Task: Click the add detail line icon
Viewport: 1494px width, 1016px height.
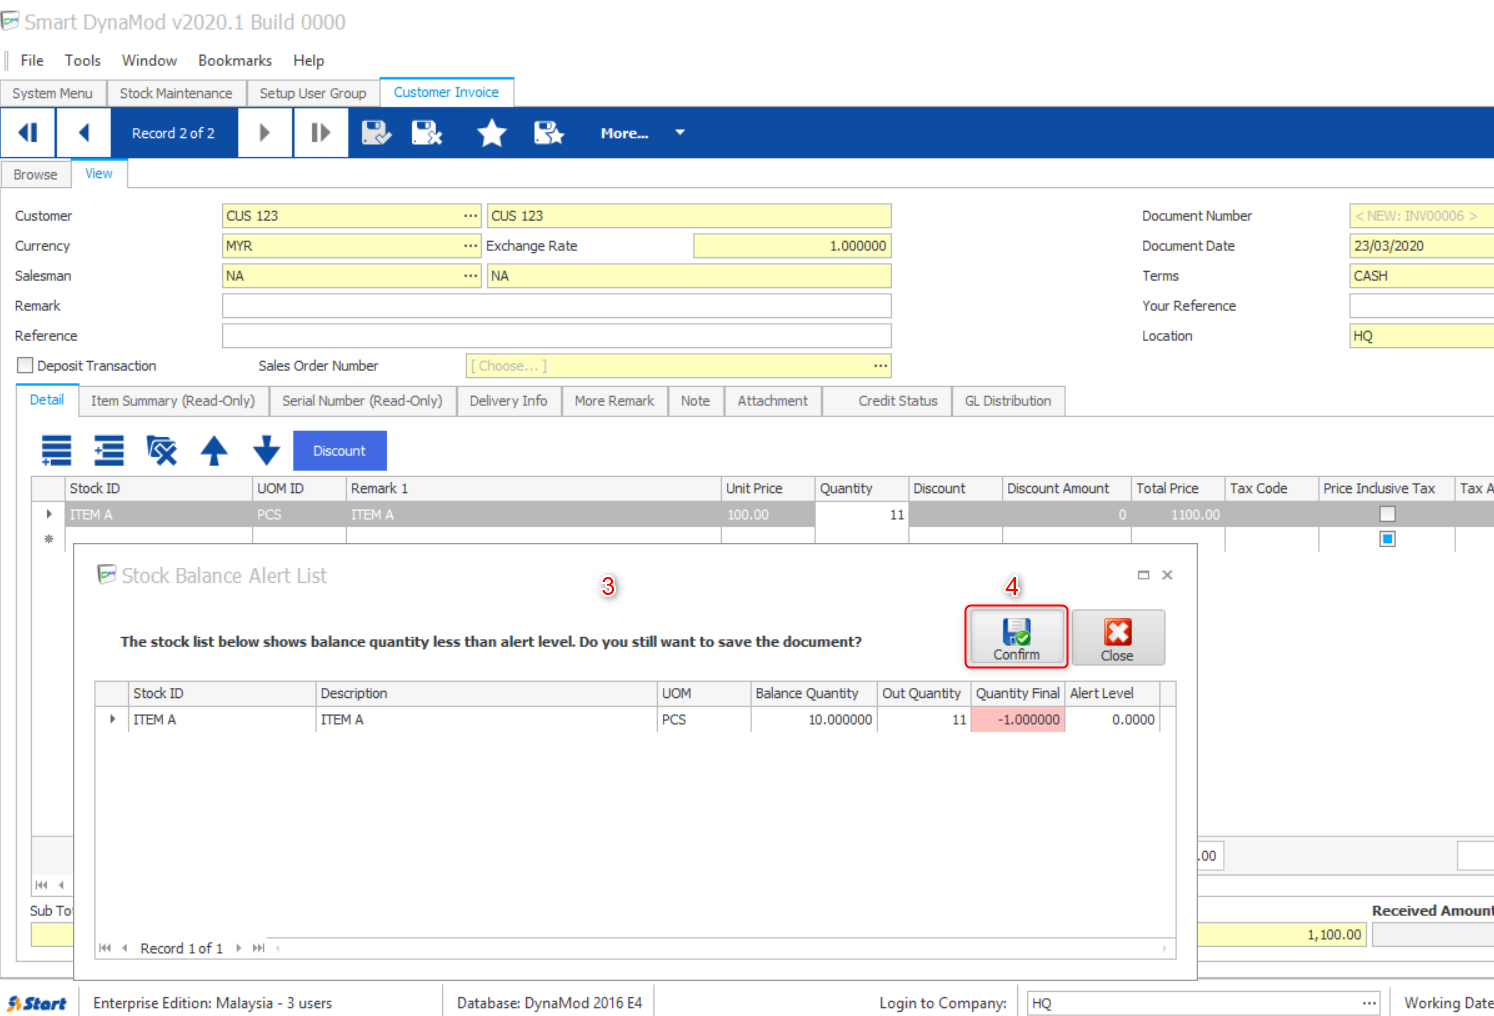Action: (x=57, y=451)
